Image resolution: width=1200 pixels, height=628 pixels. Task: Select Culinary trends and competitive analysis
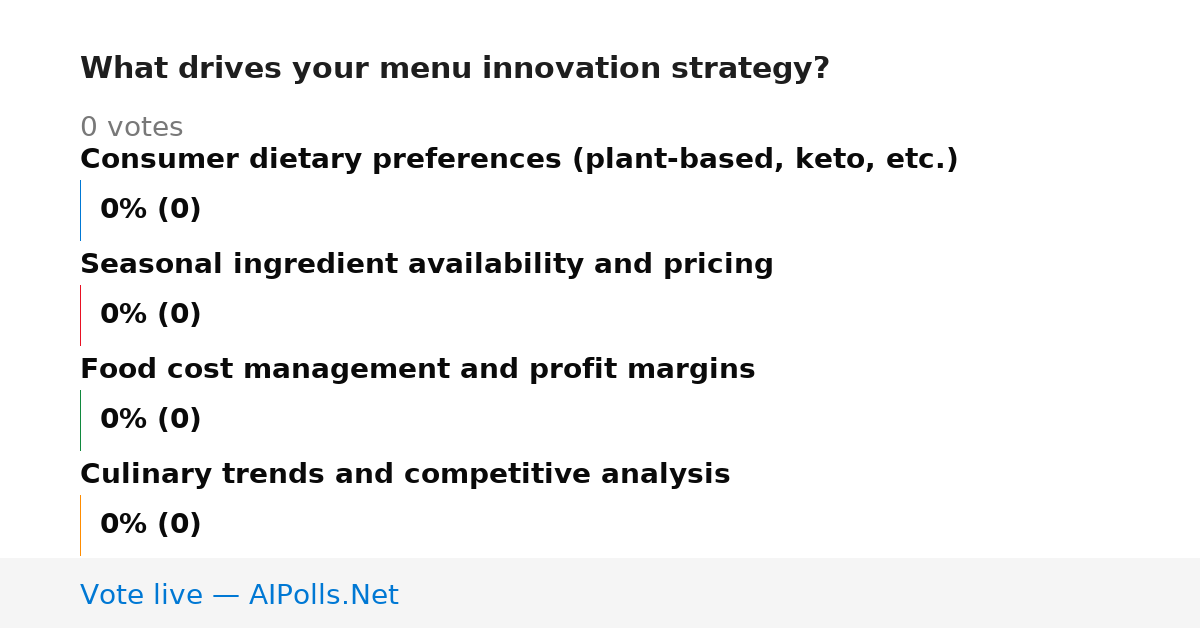click(x=405, y=475)
